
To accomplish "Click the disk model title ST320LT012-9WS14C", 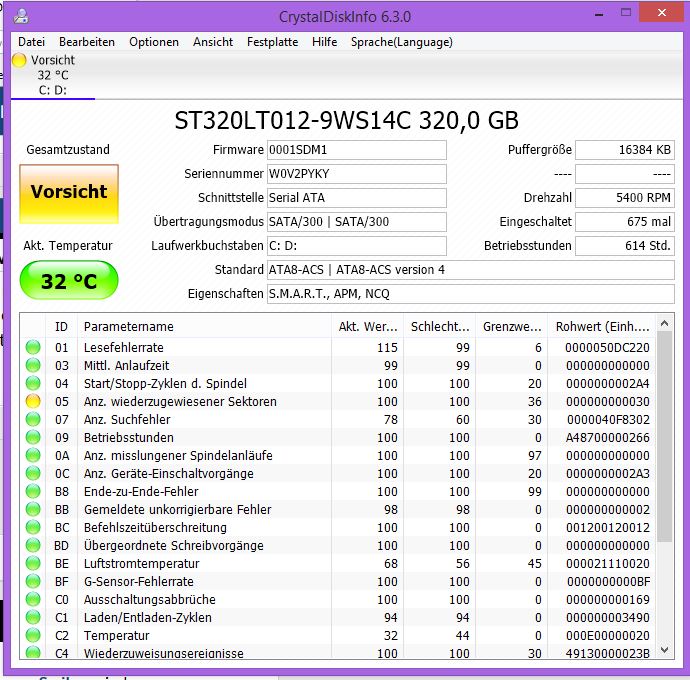I will click(346, 120).
